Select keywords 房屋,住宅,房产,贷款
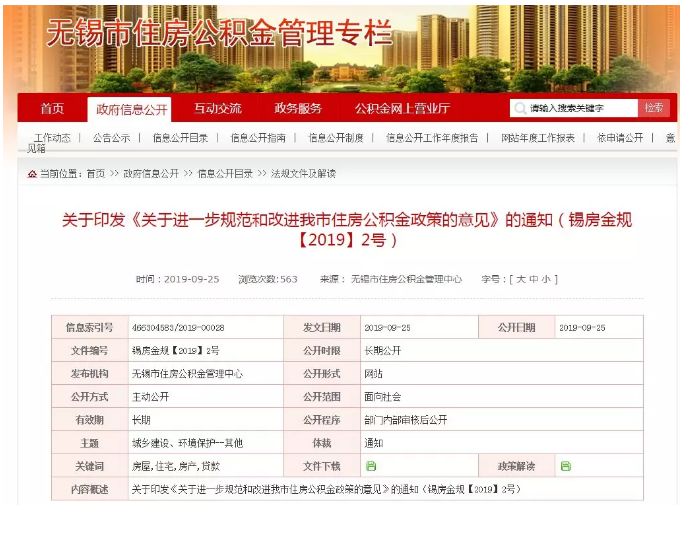 [x=176, y=466]
